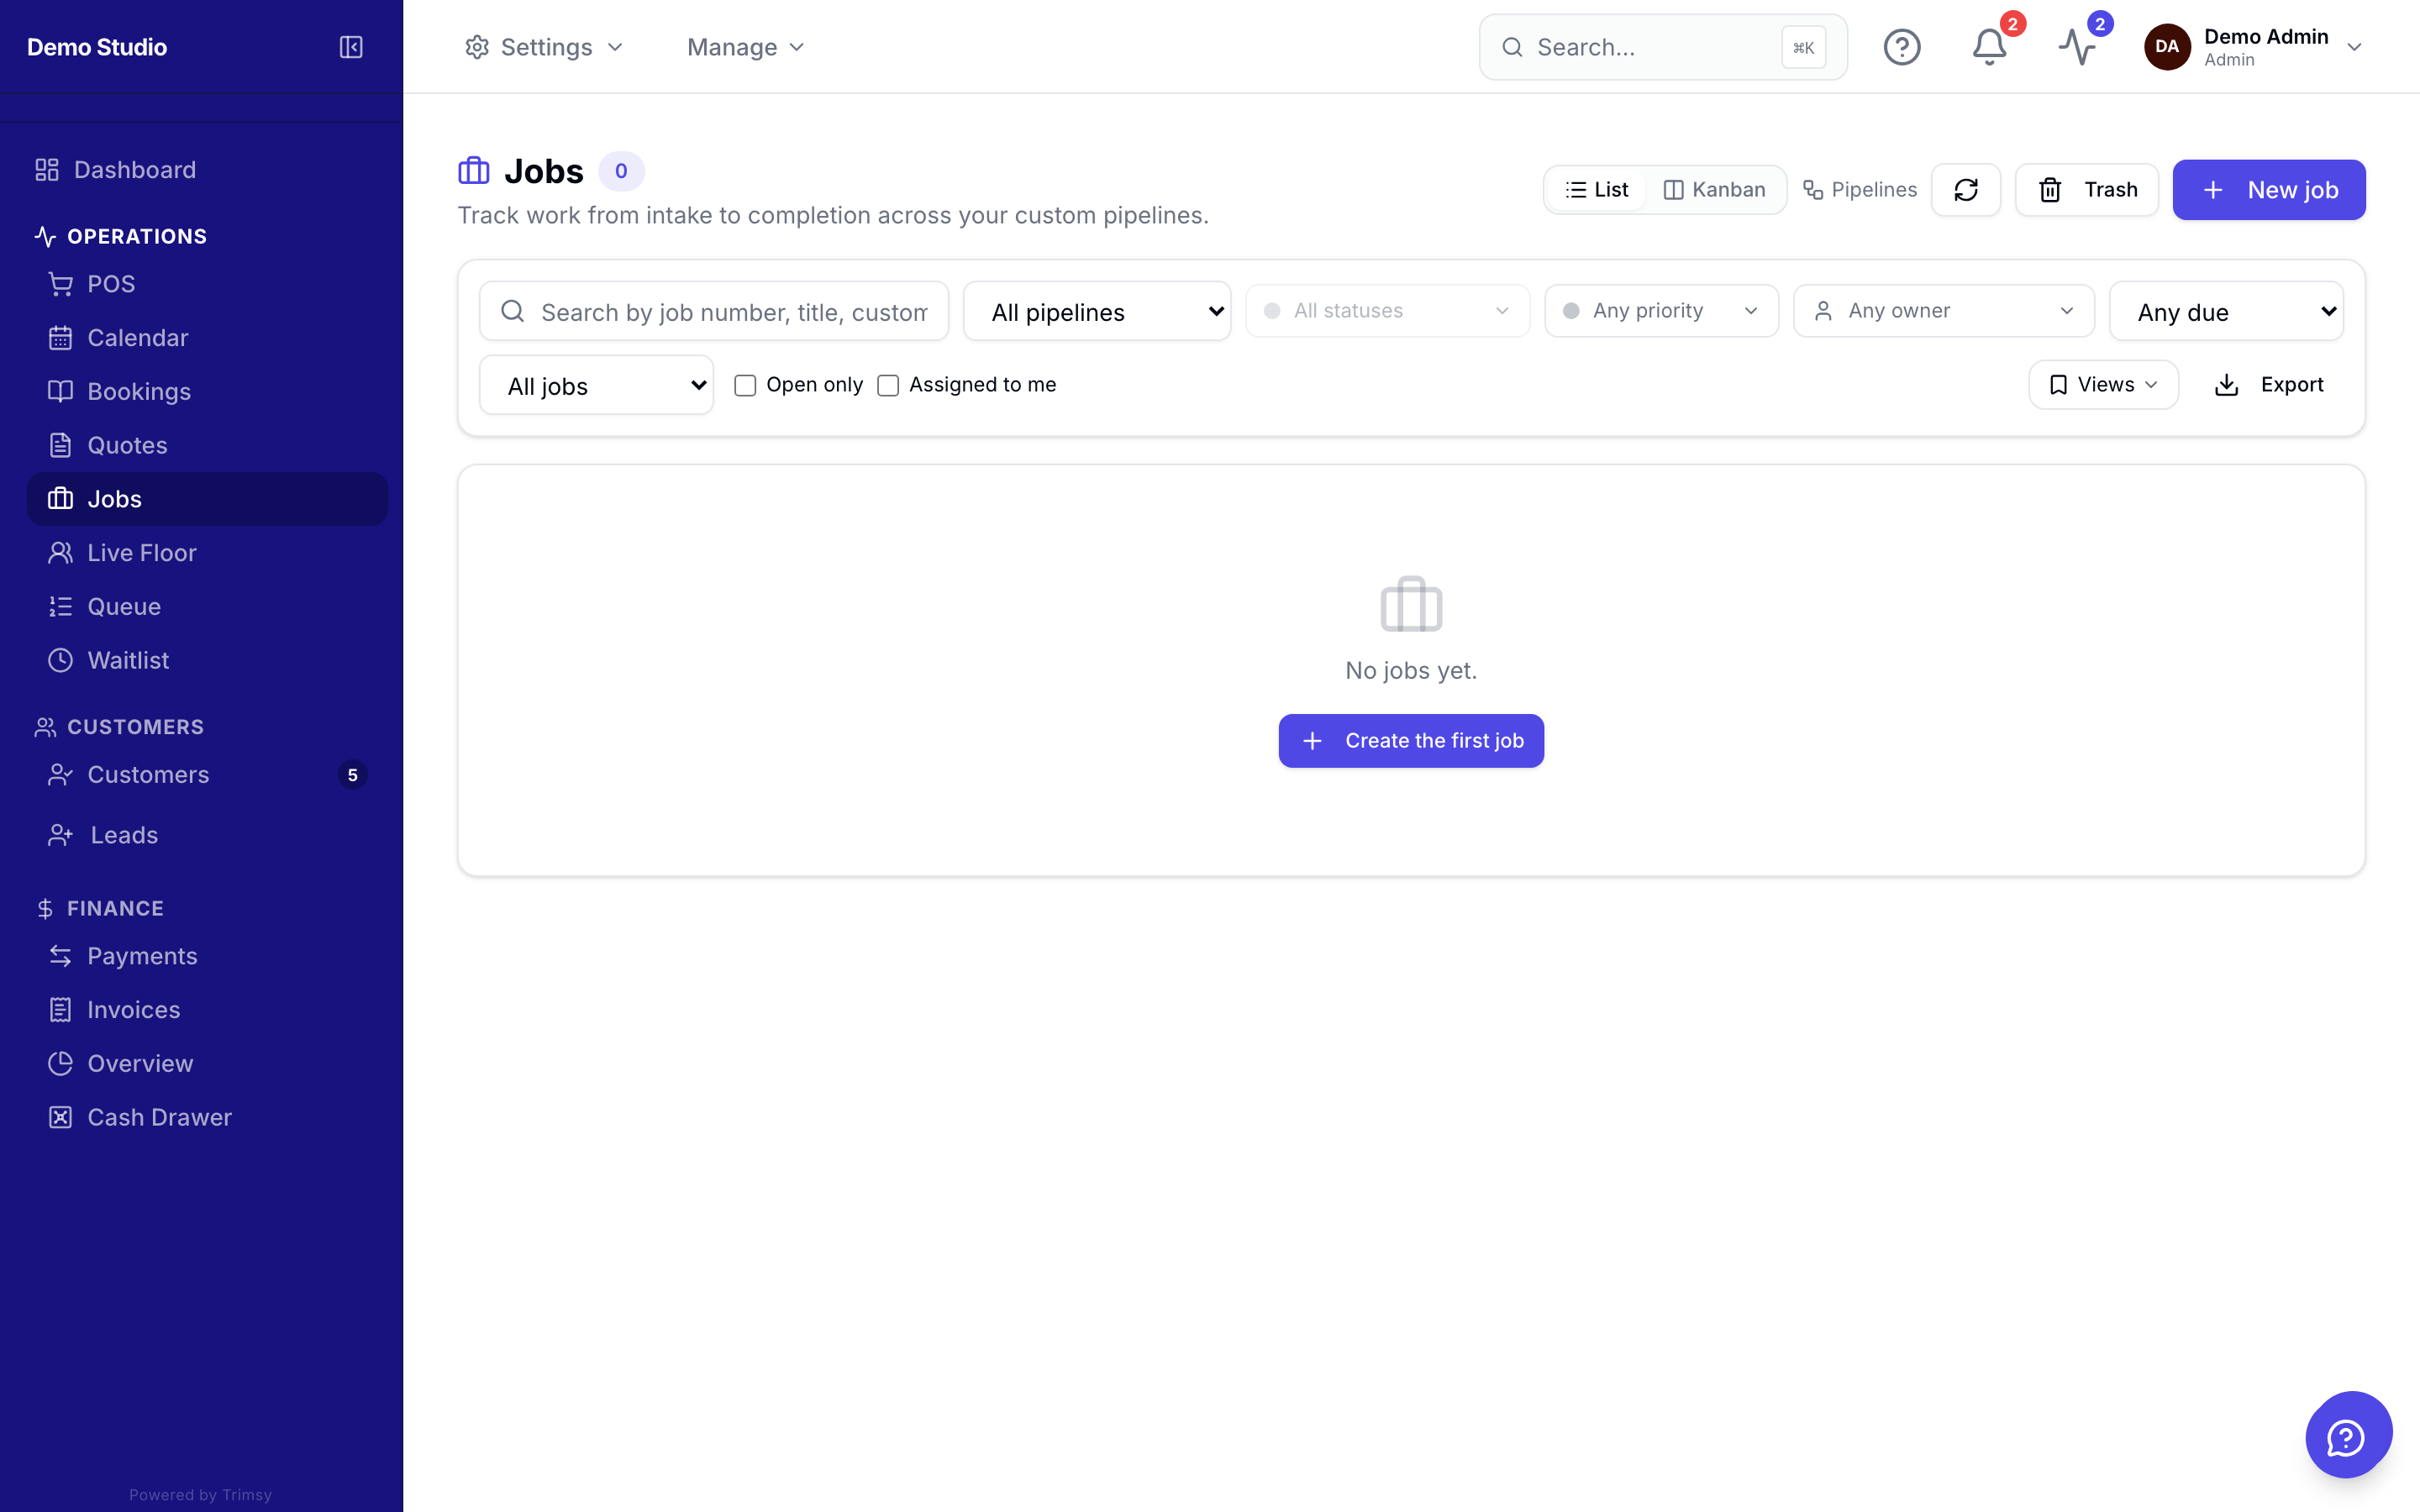This screenshot has height=1512, width=2420.
Task: Collapse the sidebar panel icon
Action: coord(351,47)
